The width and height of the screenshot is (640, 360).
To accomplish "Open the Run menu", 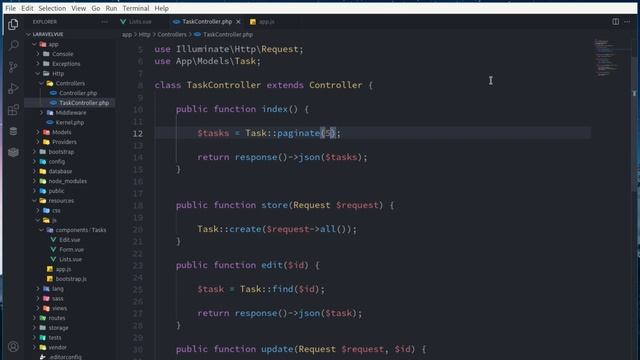I will 111,8.
